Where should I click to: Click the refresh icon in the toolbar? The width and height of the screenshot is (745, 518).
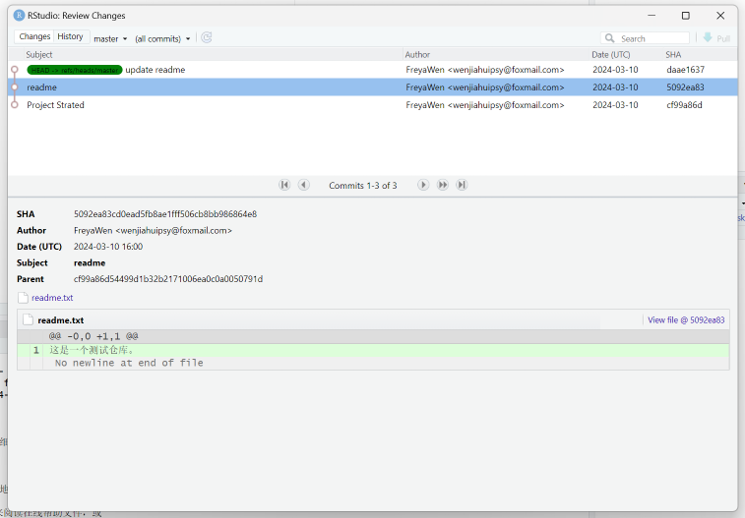pos(207,38)
